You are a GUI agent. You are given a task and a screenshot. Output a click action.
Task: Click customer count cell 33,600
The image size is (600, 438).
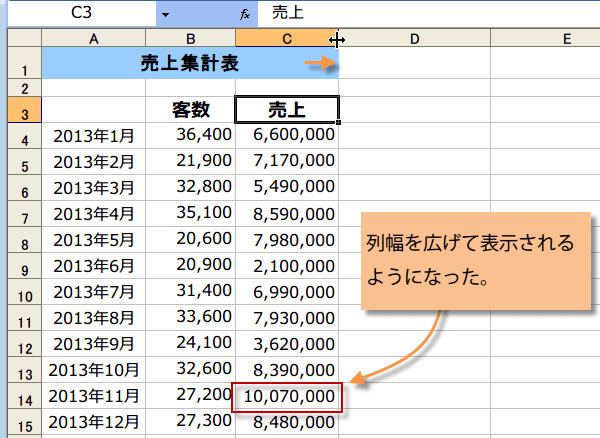[x=191, y=318]
